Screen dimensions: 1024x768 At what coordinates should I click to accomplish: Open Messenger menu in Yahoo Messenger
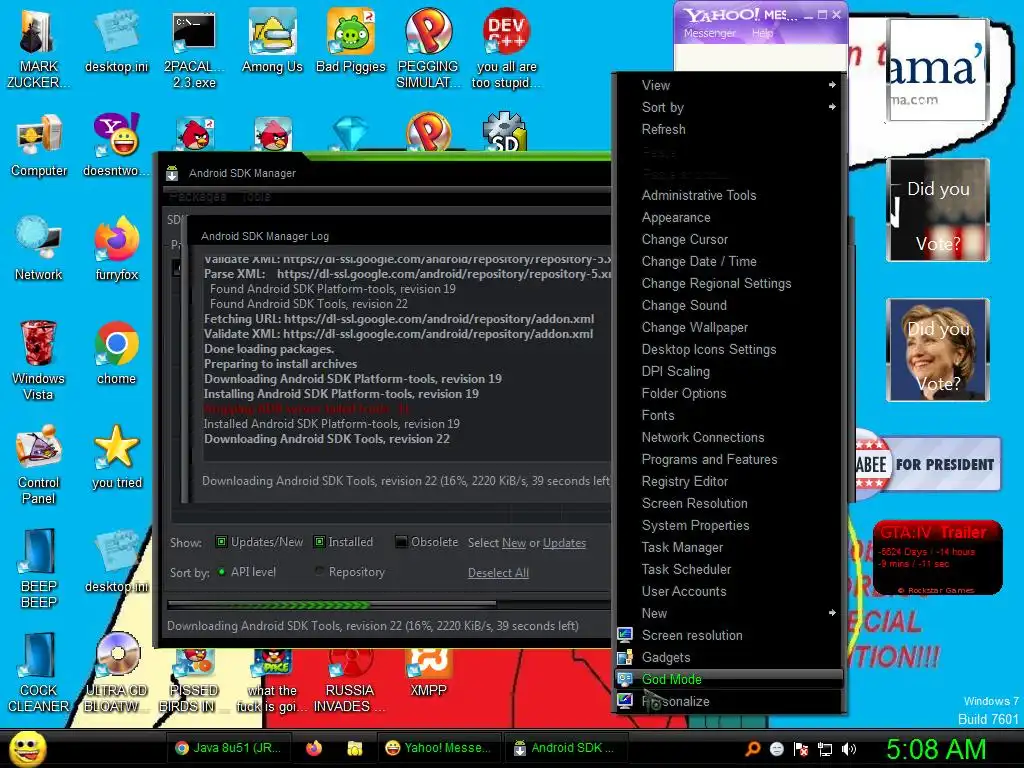click(x=709, y=33)
